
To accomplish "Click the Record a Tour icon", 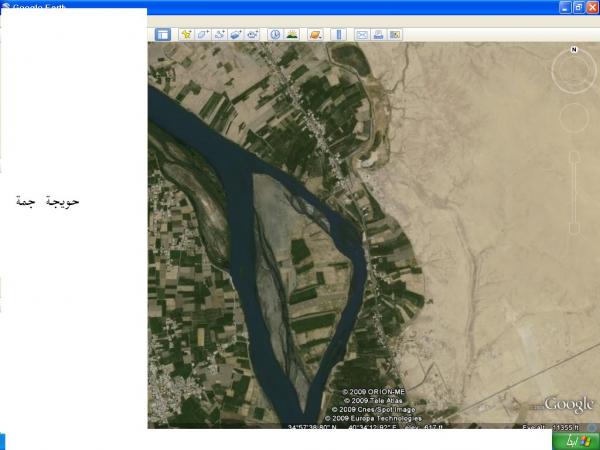I will tap(253, 34).
